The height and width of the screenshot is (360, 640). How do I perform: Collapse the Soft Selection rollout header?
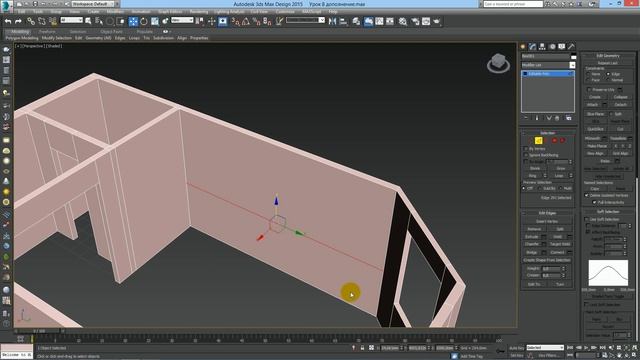(608, 212)
